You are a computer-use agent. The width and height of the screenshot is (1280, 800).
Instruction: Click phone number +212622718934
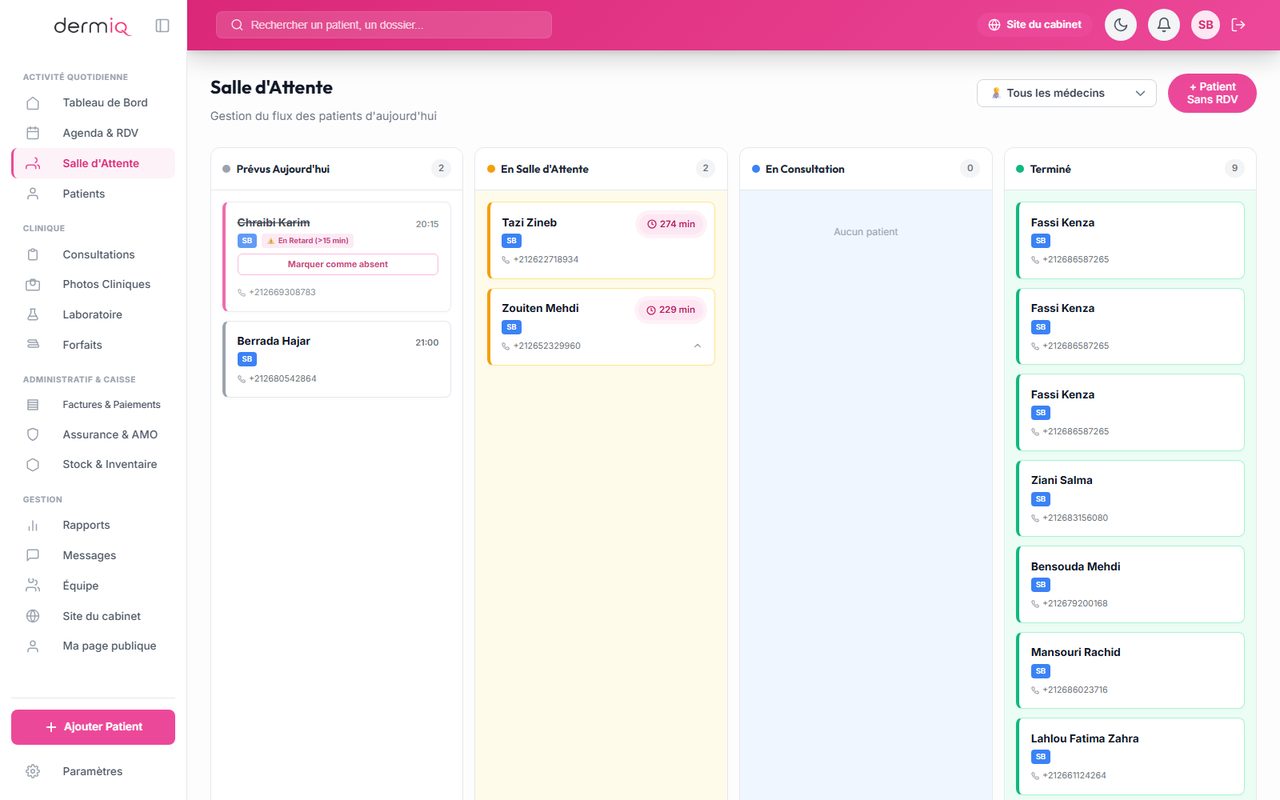(546, 260)
